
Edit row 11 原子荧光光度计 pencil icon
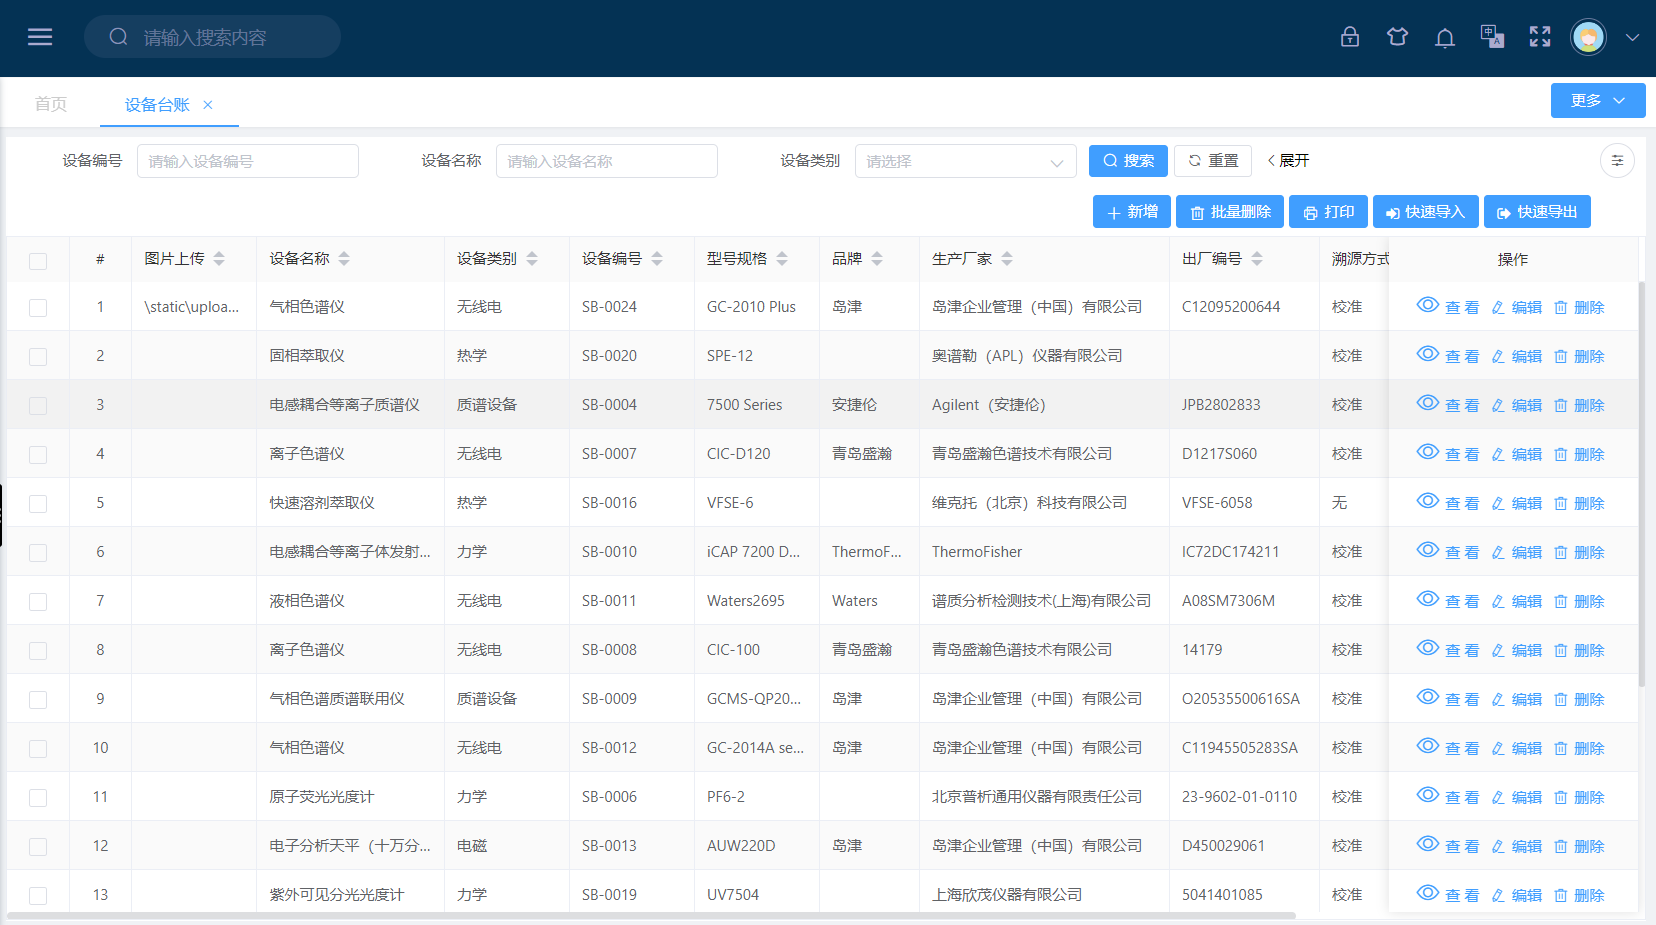pos(1498,798)
